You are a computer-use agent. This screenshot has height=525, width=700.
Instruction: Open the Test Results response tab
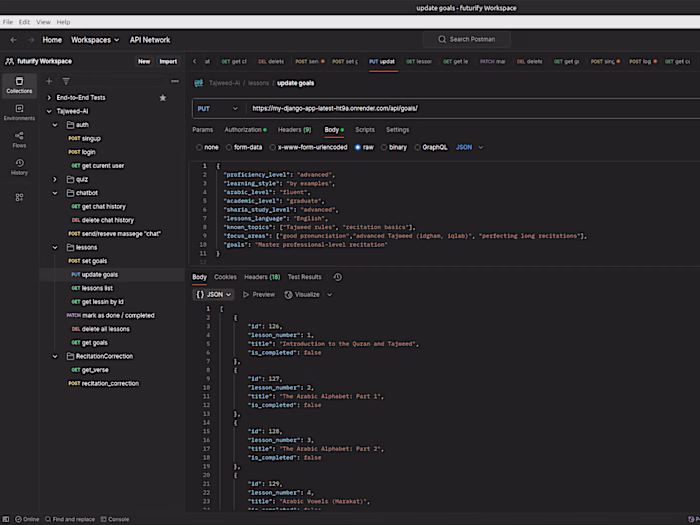(x=305, y=277)
